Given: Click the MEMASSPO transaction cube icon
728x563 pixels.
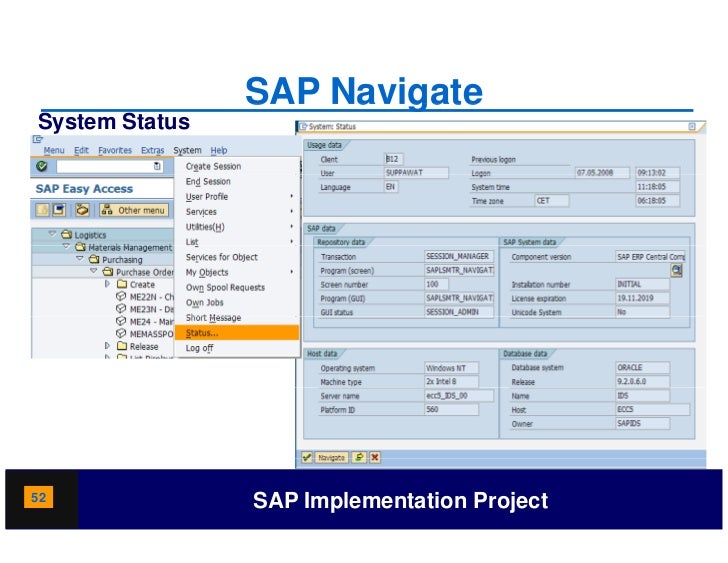Looking at the screenshot, I should (x=121, y=333).
